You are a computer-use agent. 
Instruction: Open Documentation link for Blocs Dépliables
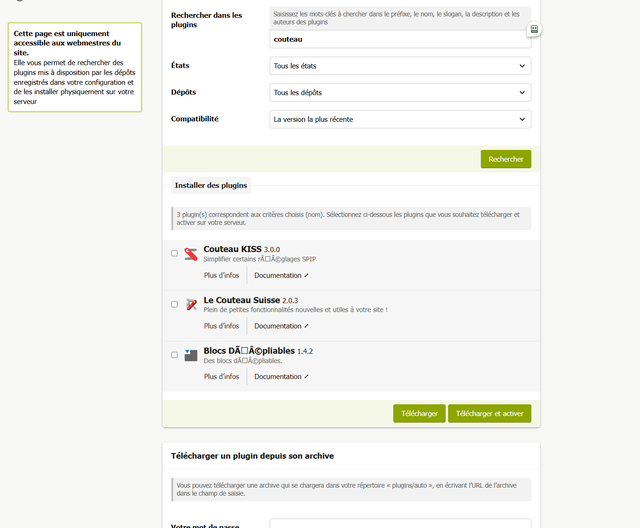(x=281, y=377)
